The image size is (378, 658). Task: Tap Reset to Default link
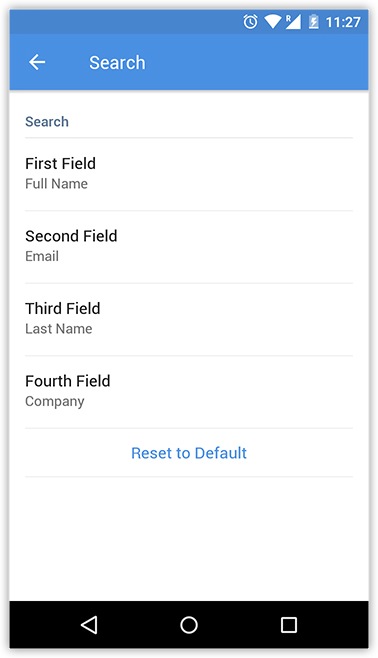tap(189, 453)
